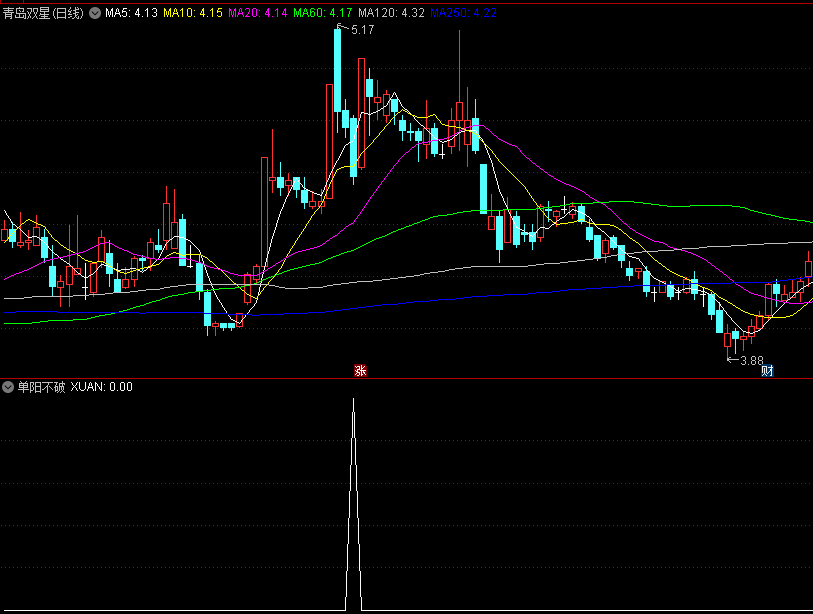Click the XUAN: 0.00 value

pos(102,387)
